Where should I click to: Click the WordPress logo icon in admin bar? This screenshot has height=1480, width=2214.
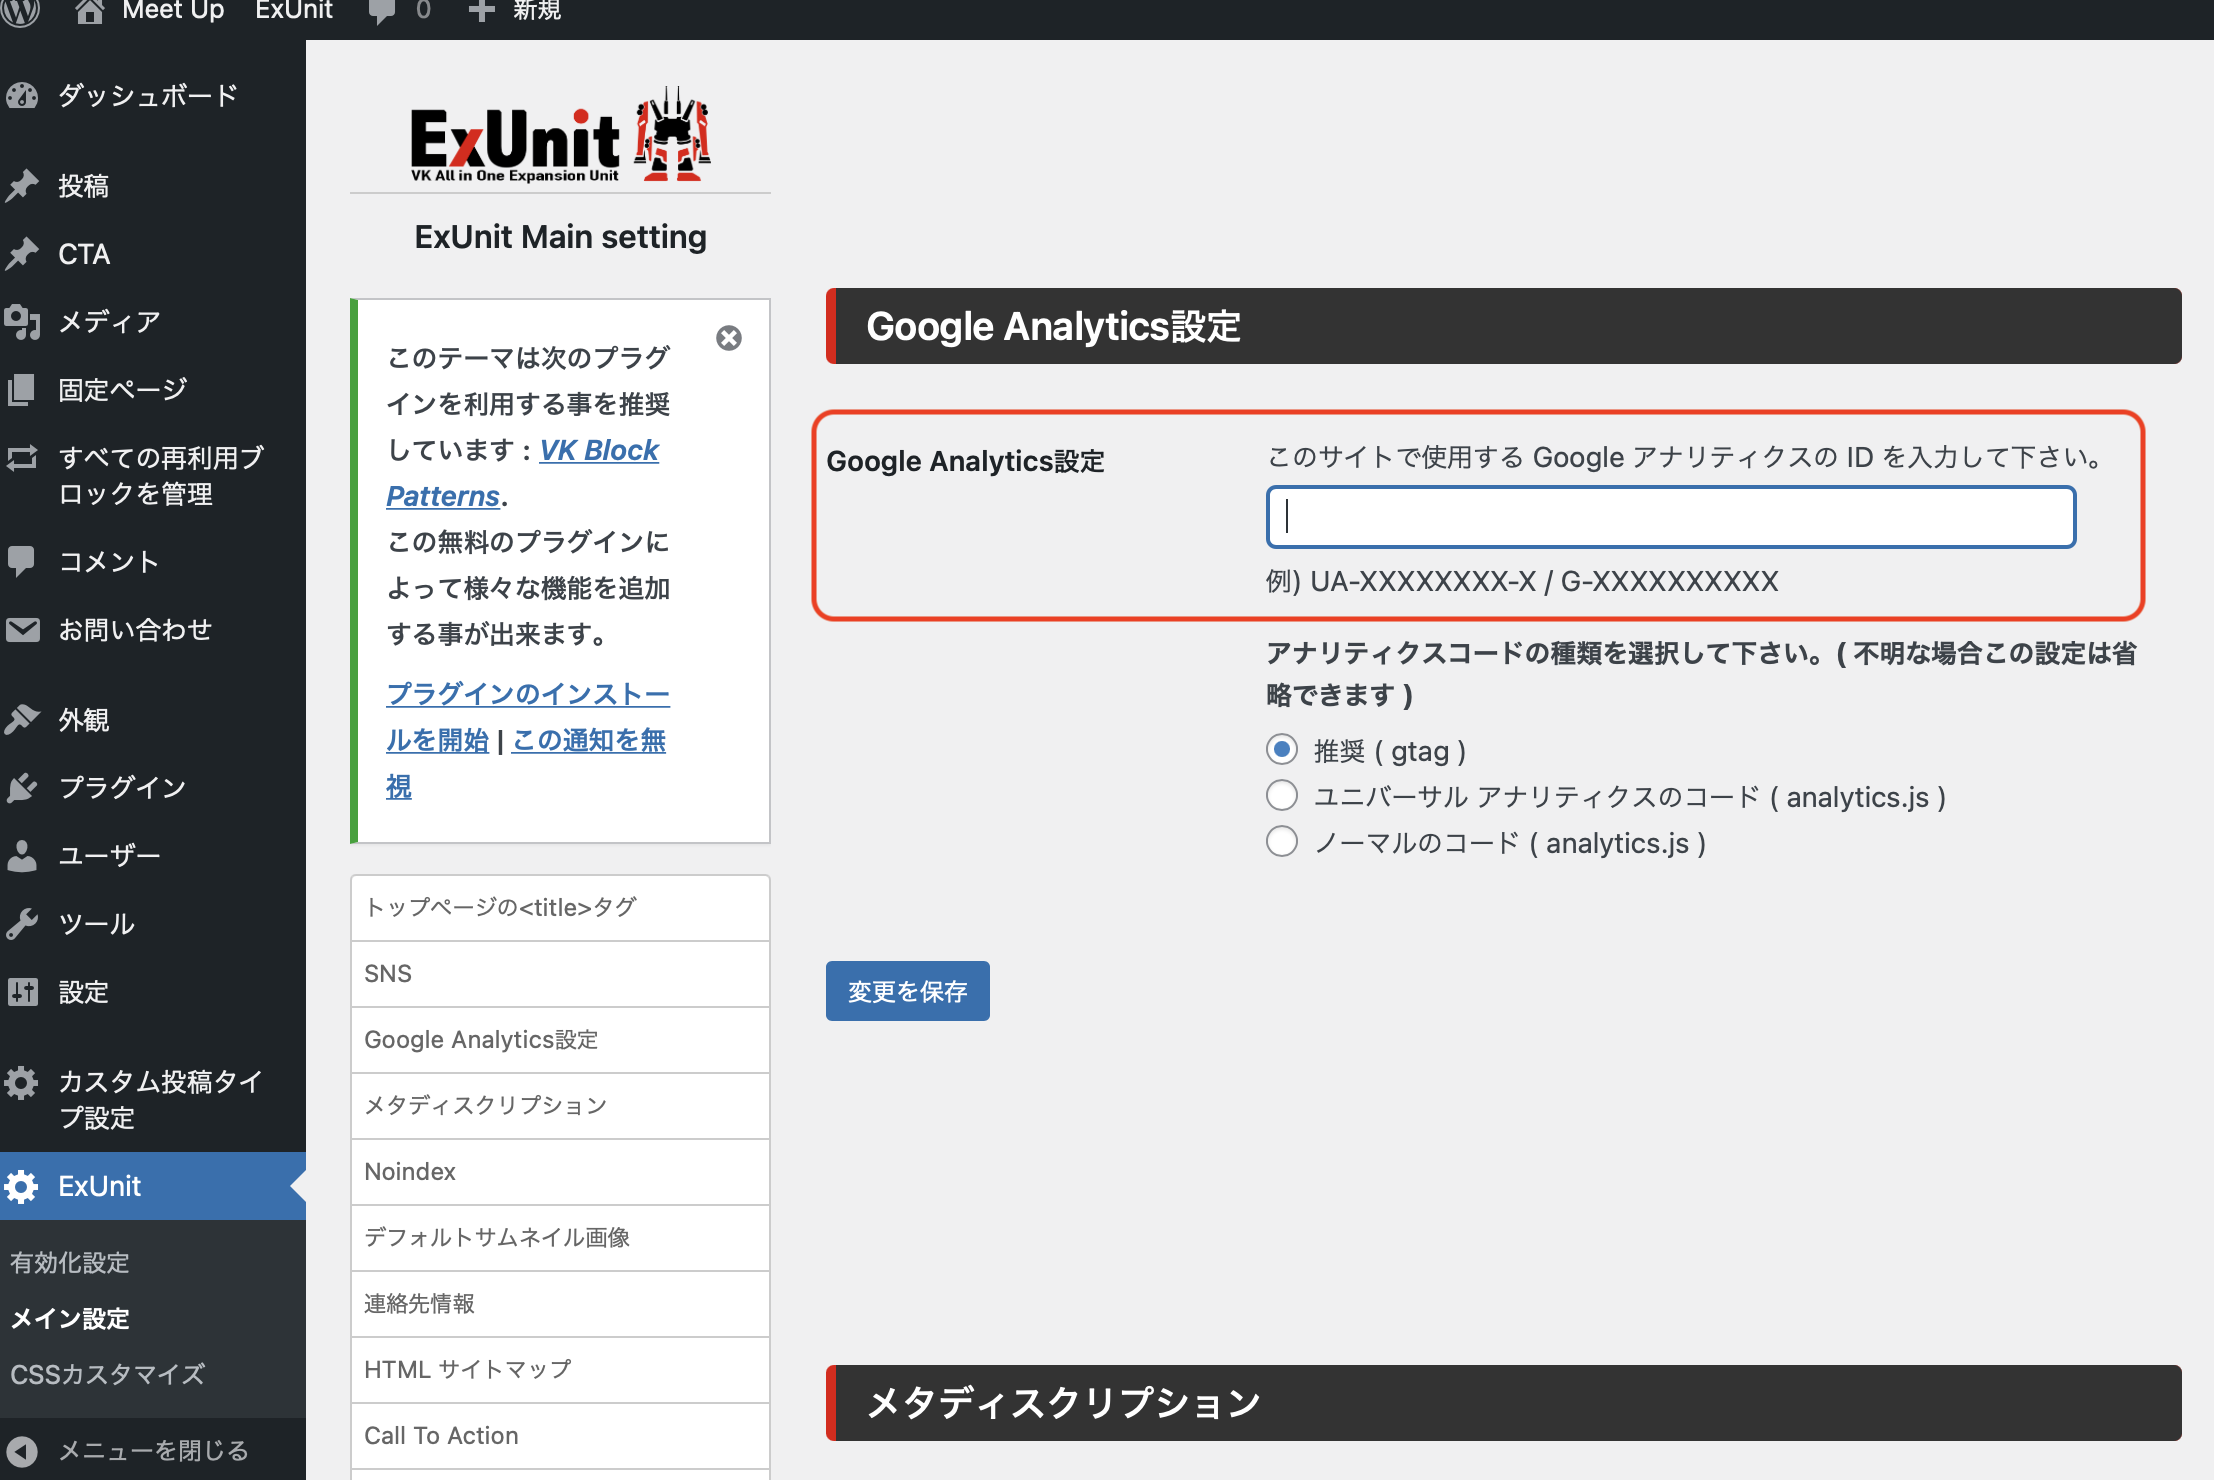[x=20, y=11]
